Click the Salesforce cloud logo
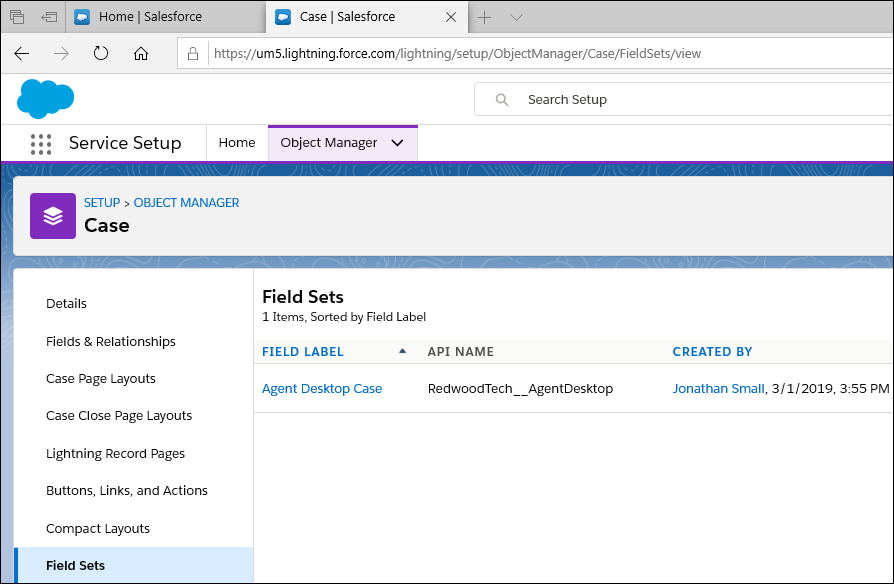The height and width of the screenshot is (584, 894). pos(46,99)
